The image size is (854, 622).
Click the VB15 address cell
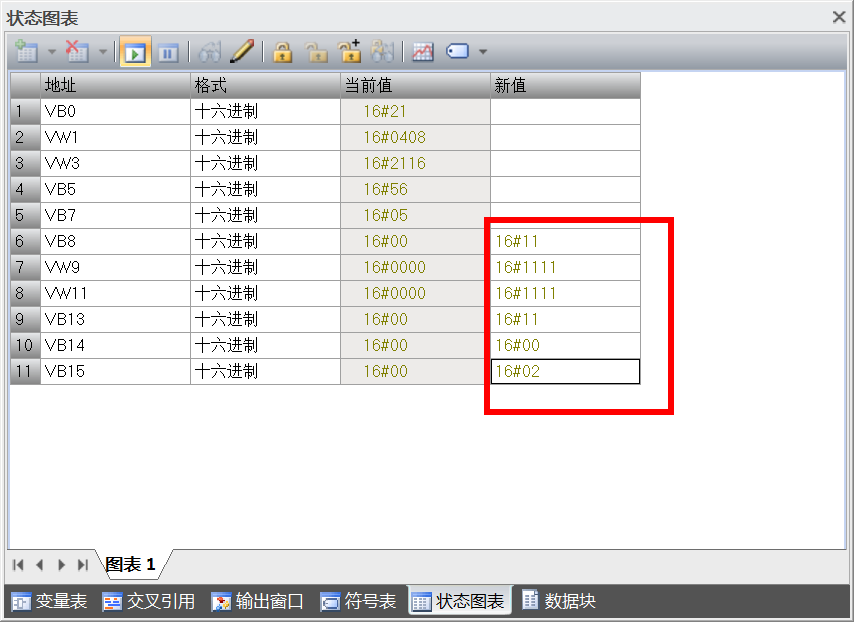(115, 371)
